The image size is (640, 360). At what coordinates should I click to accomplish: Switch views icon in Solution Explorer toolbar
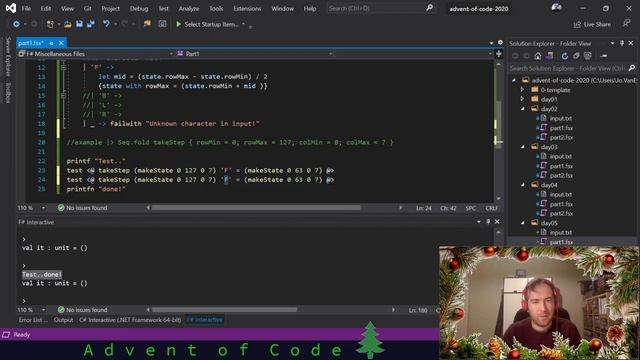coord(549,56)
